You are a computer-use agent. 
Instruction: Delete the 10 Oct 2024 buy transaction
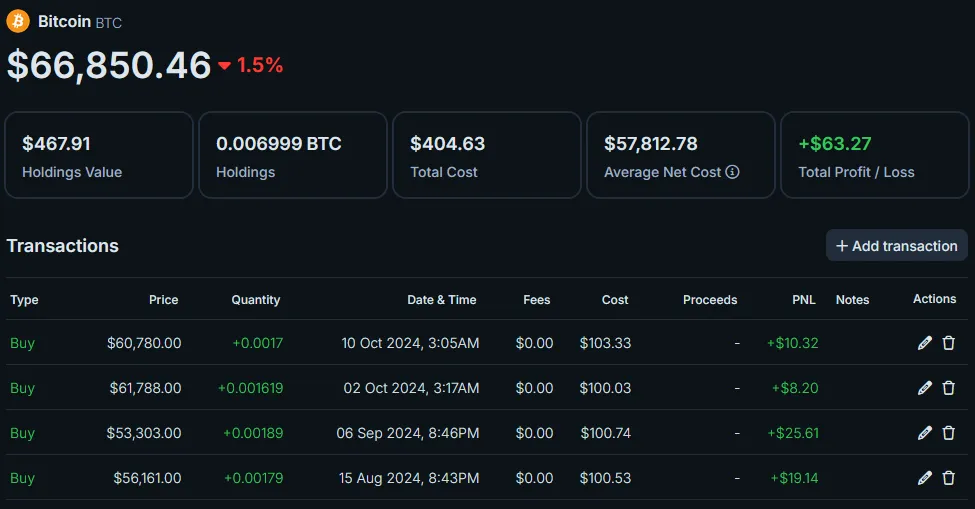pyautogui.click(x=948, y=343)
